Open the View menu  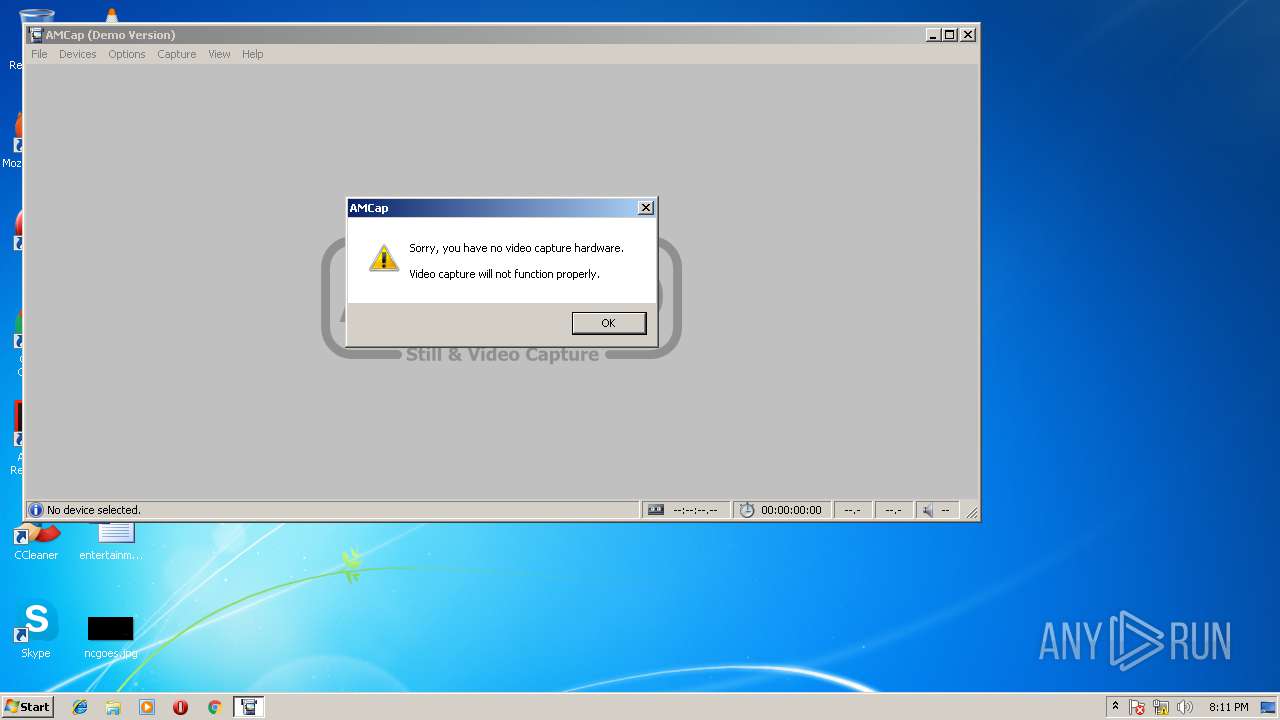219,54
